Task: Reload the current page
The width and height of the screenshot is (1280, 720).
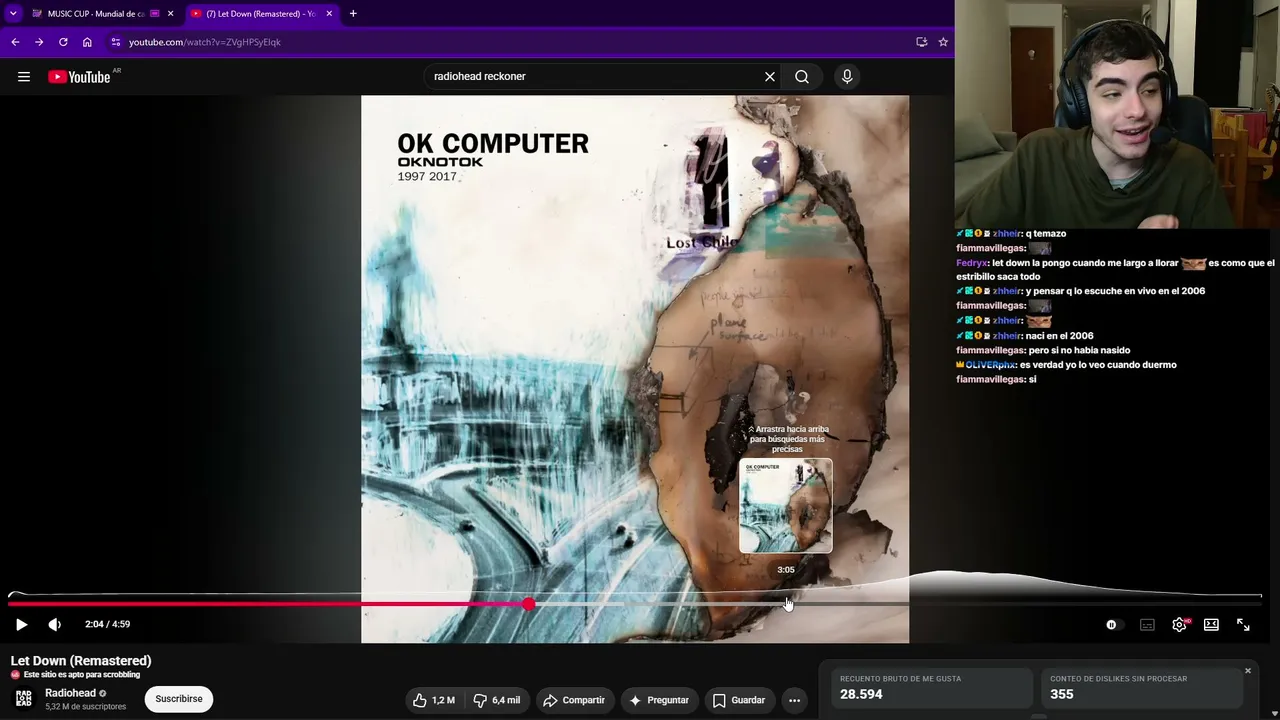Action: [63, 42]
